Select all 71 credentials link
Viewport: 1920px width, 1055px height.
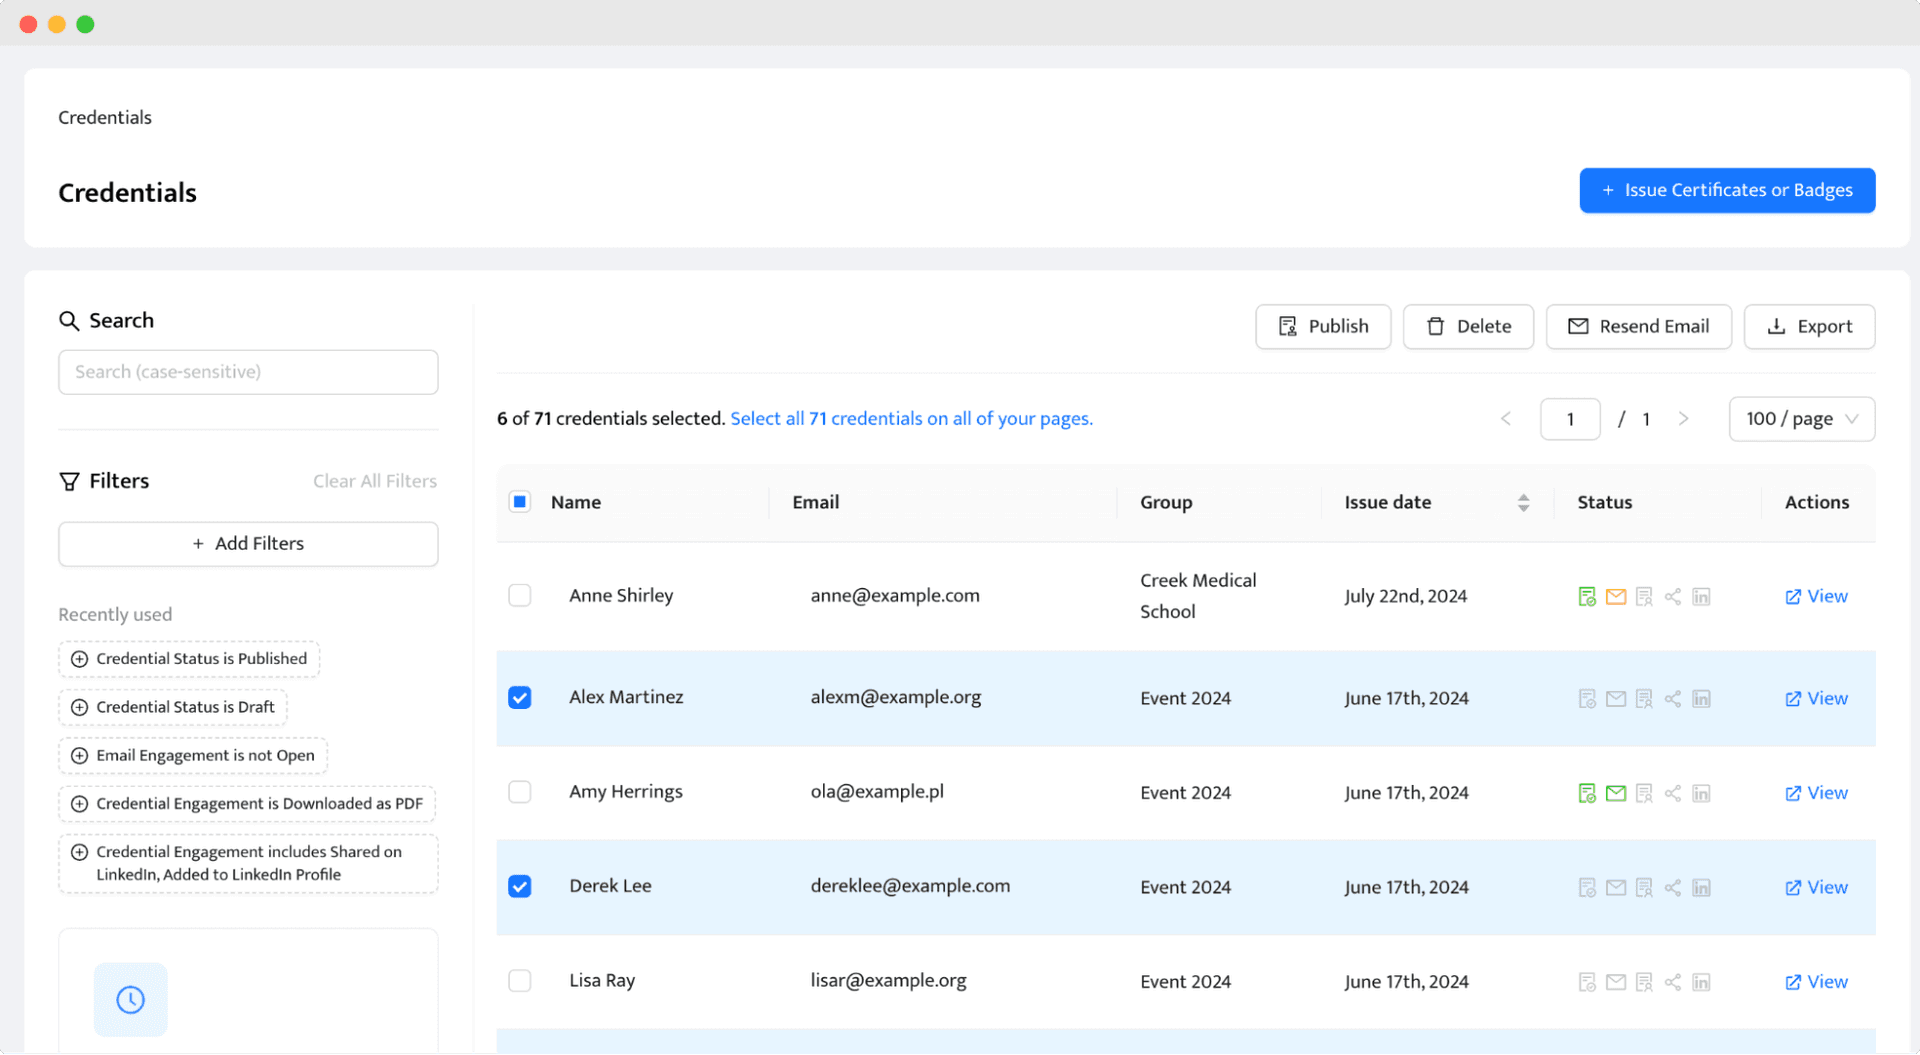911,419
